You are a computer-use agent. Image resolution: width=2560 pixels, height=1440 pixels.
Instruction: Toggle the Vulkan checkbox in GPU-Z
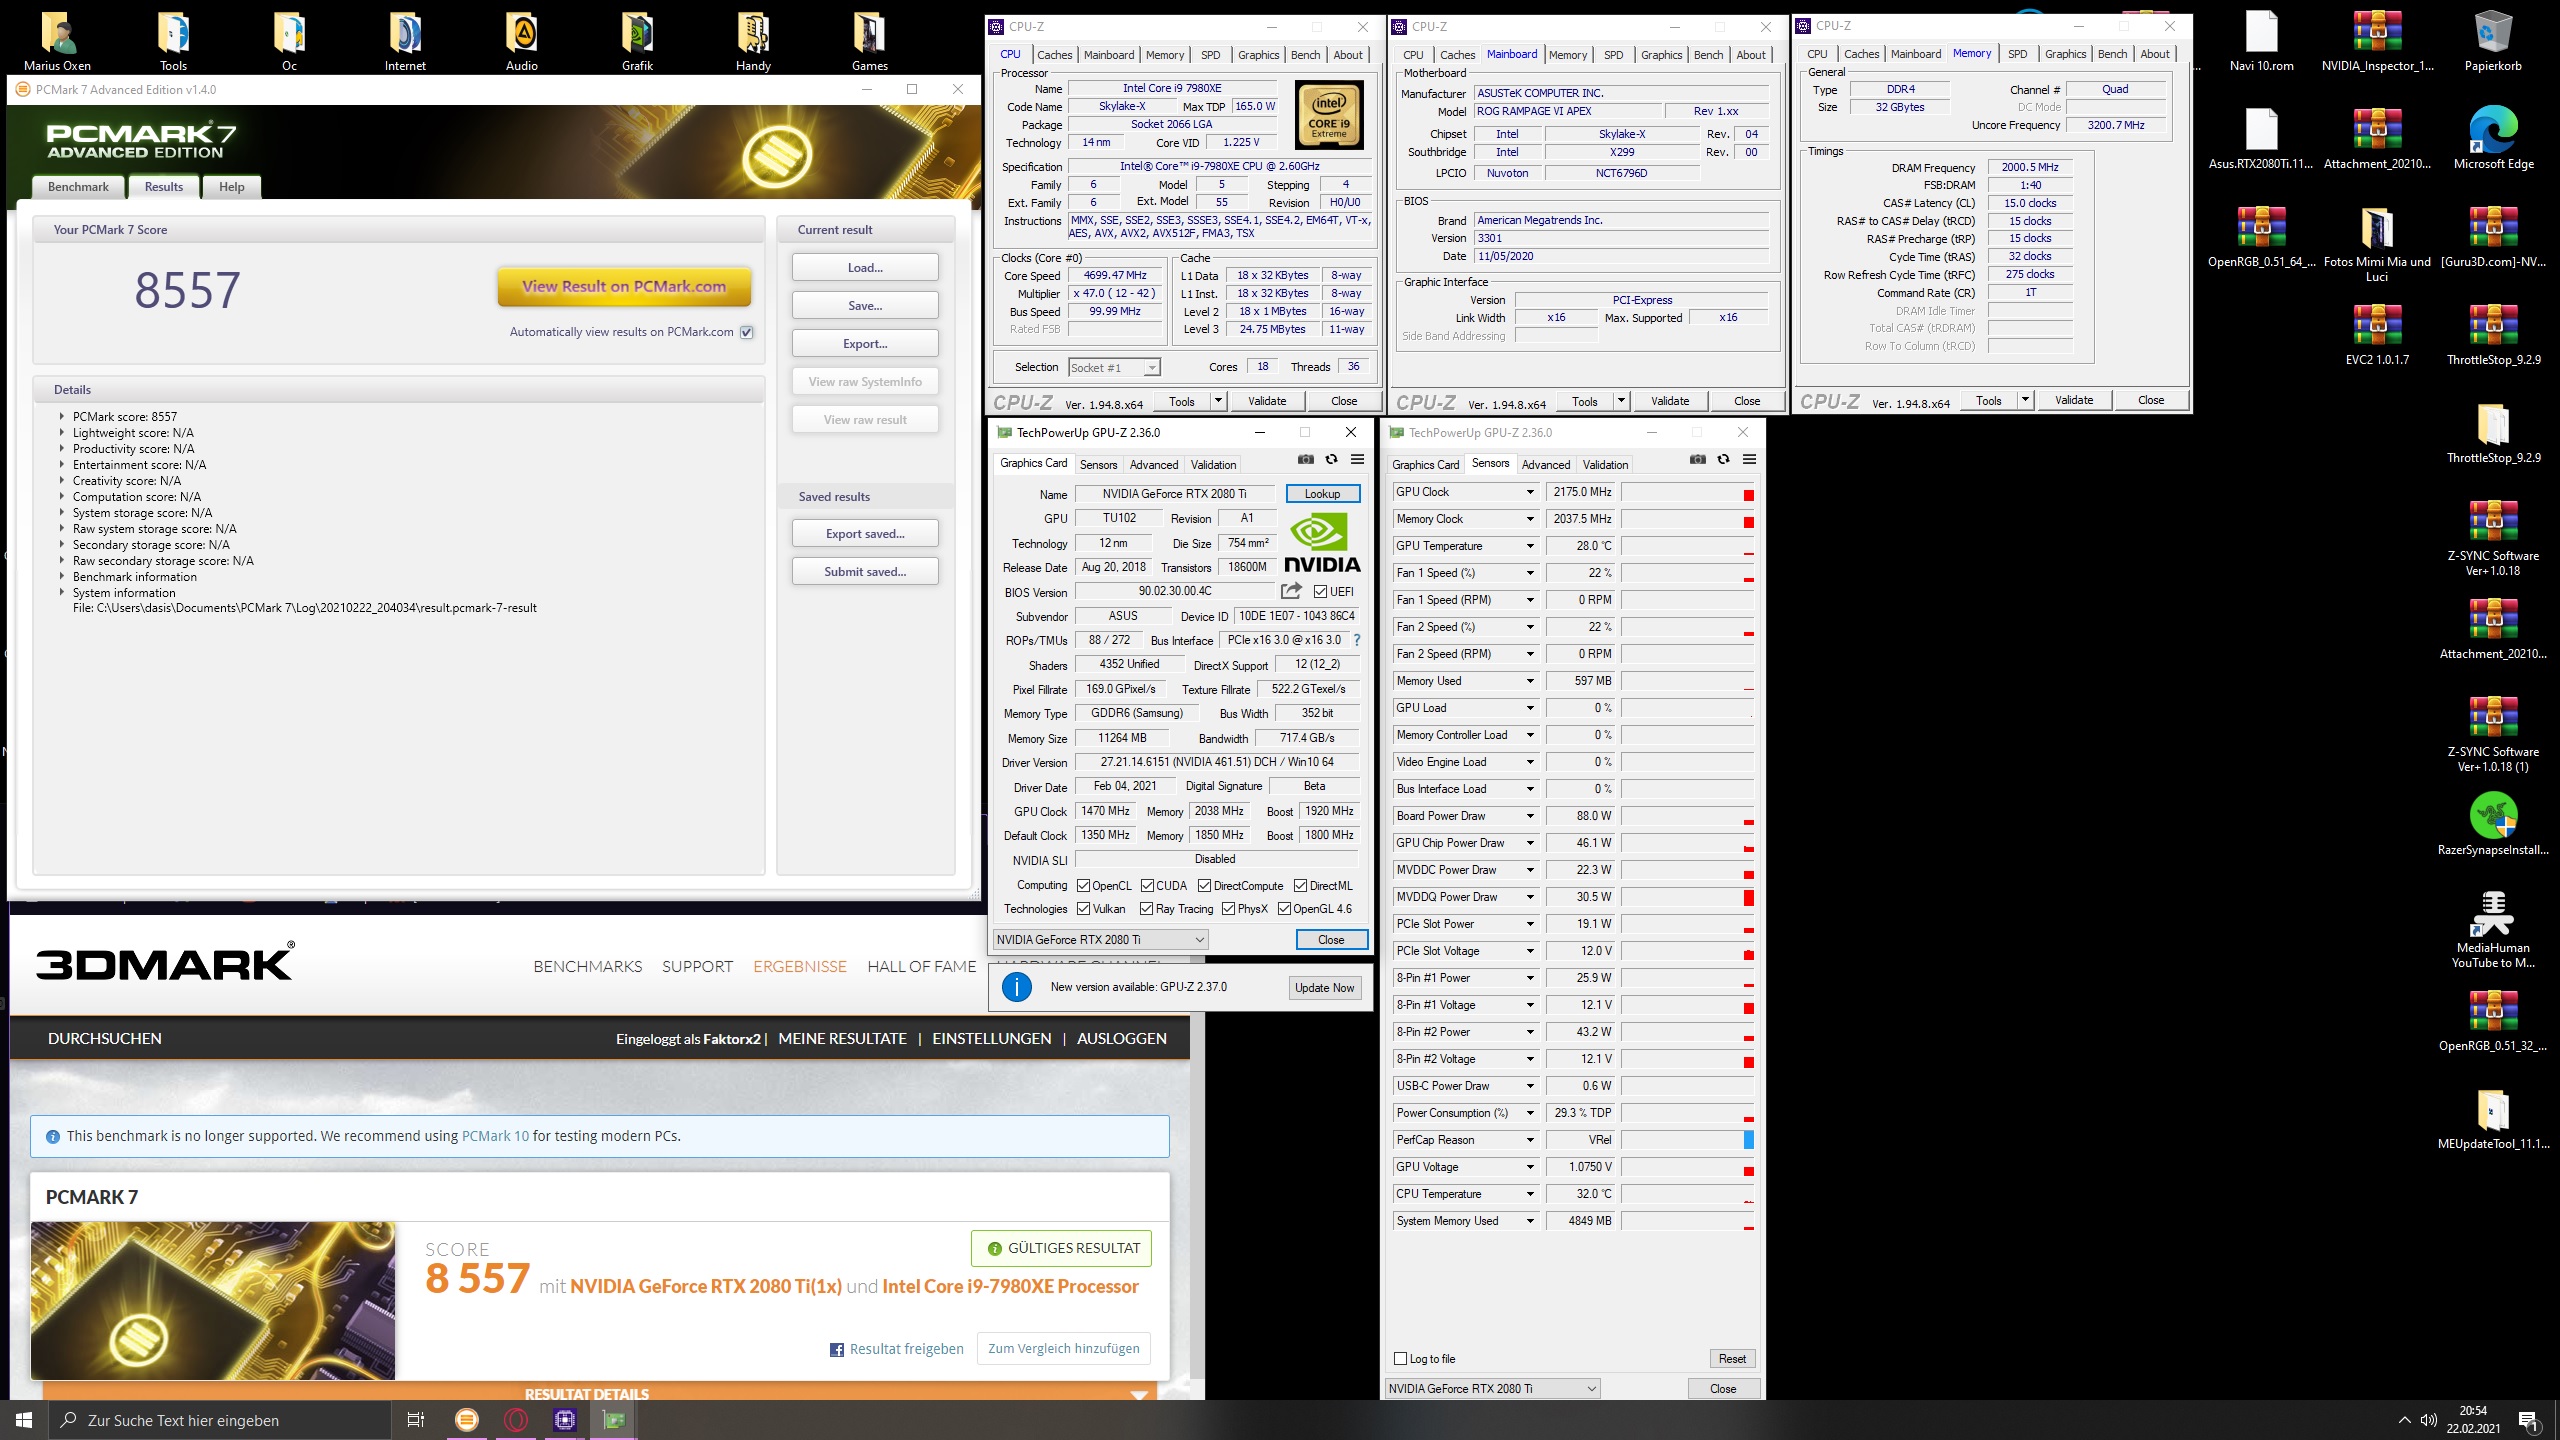pyautogui.click(x=1083, y=909)
